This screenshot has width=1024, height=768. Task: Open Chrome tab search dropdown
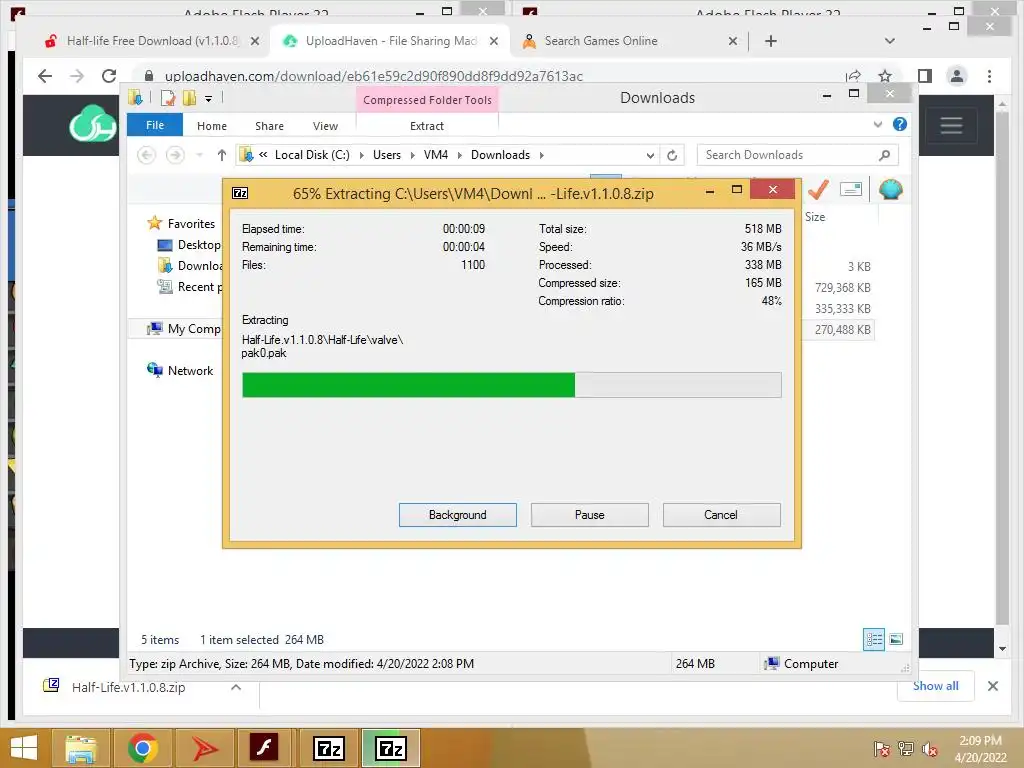(889, 40)
